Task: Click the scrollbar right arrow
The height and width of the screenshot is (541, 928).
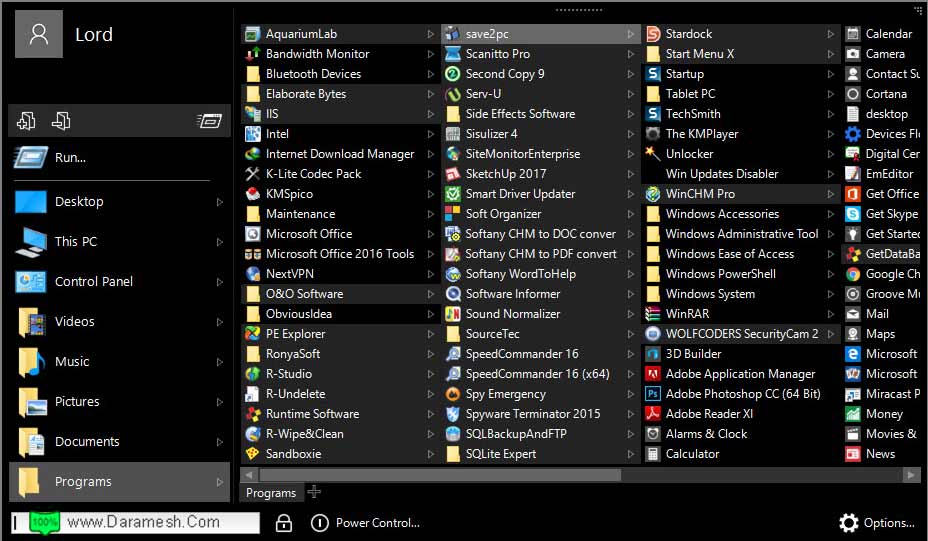Action: coord(910,475)
